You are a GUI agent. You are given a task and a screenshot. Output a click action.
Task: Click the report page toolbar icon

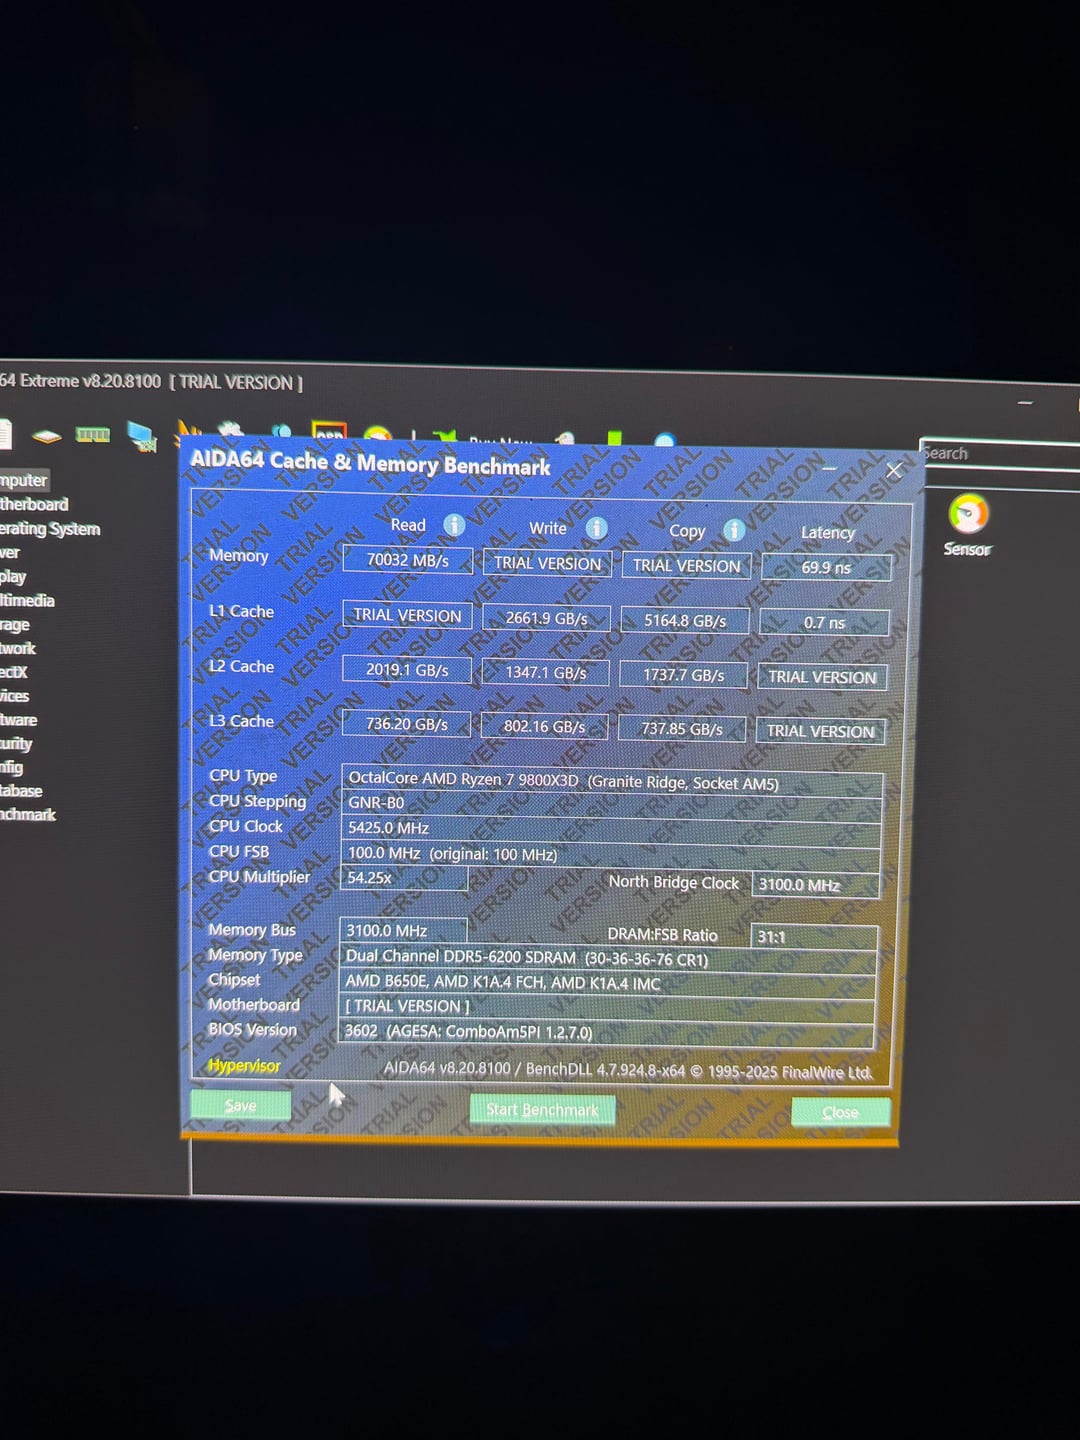coord(5,434)
